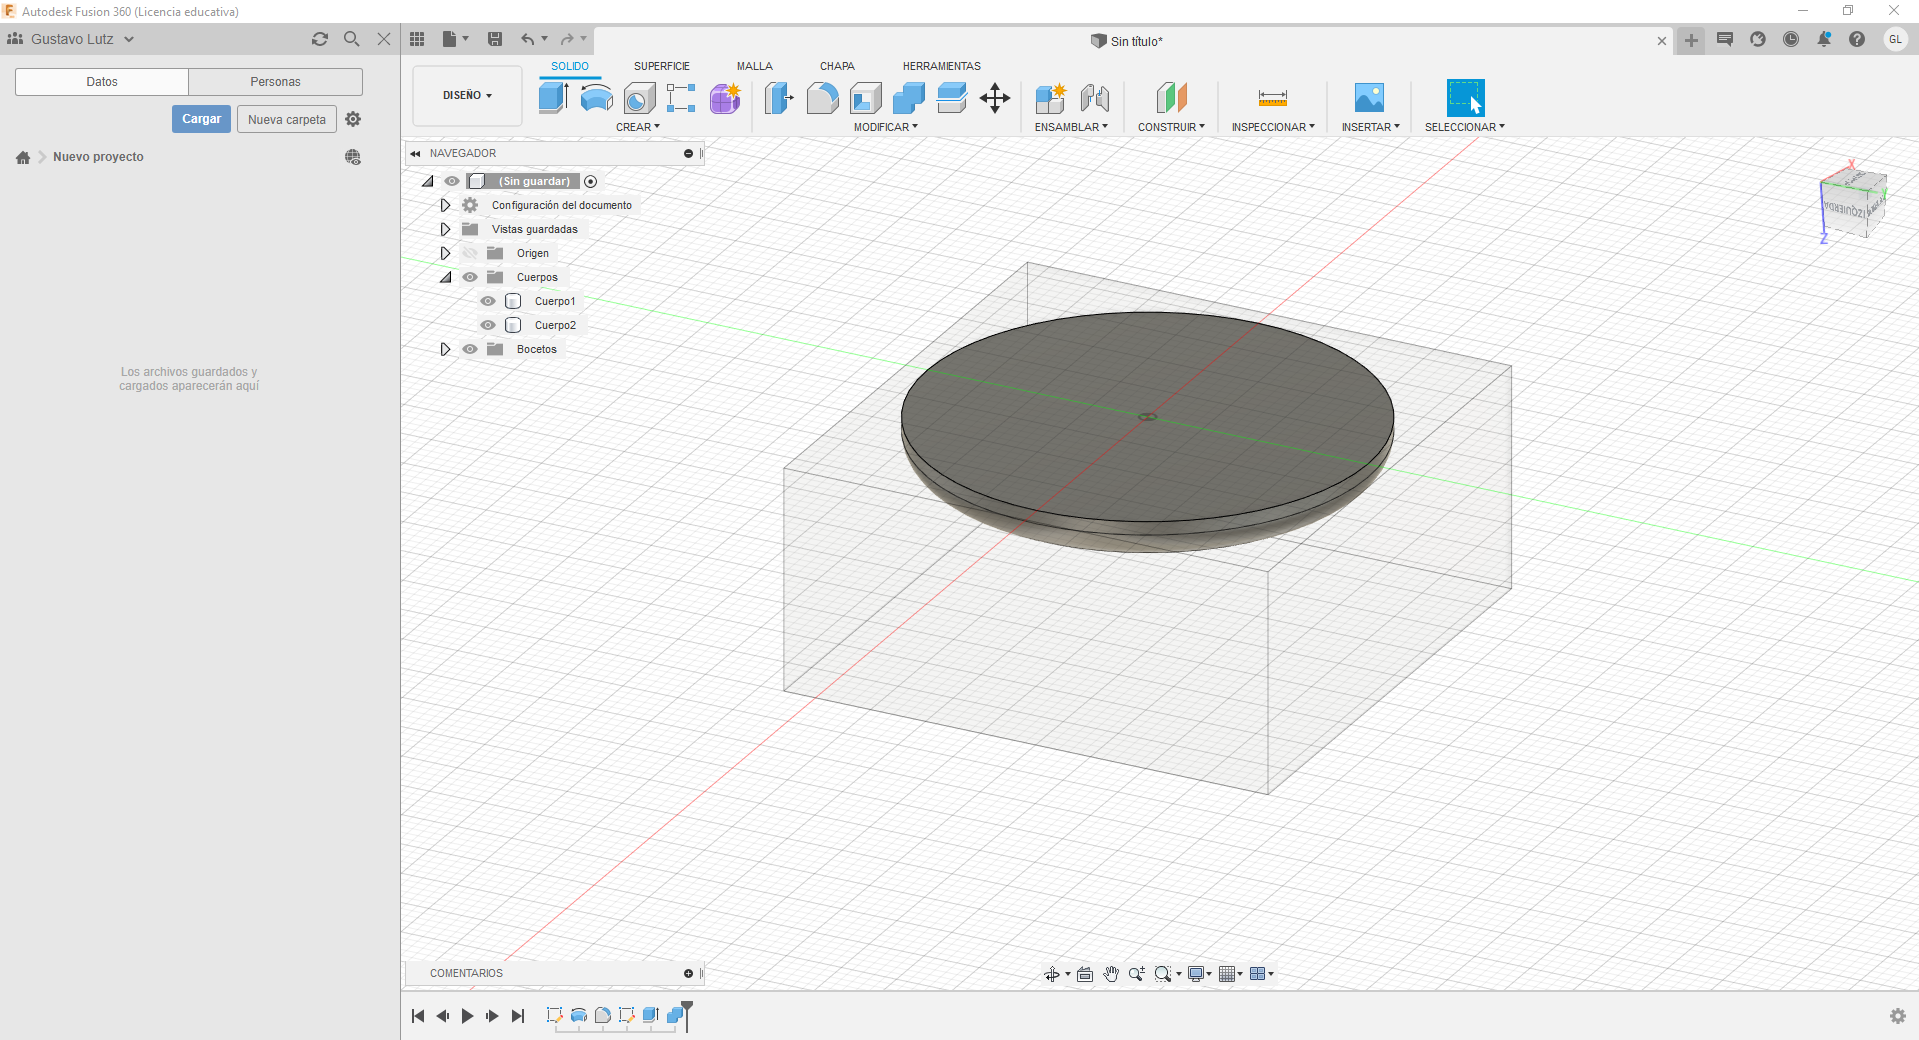Select the Datos tab
Screen dimensions: 1919x1040
click(x=102, y=82)
